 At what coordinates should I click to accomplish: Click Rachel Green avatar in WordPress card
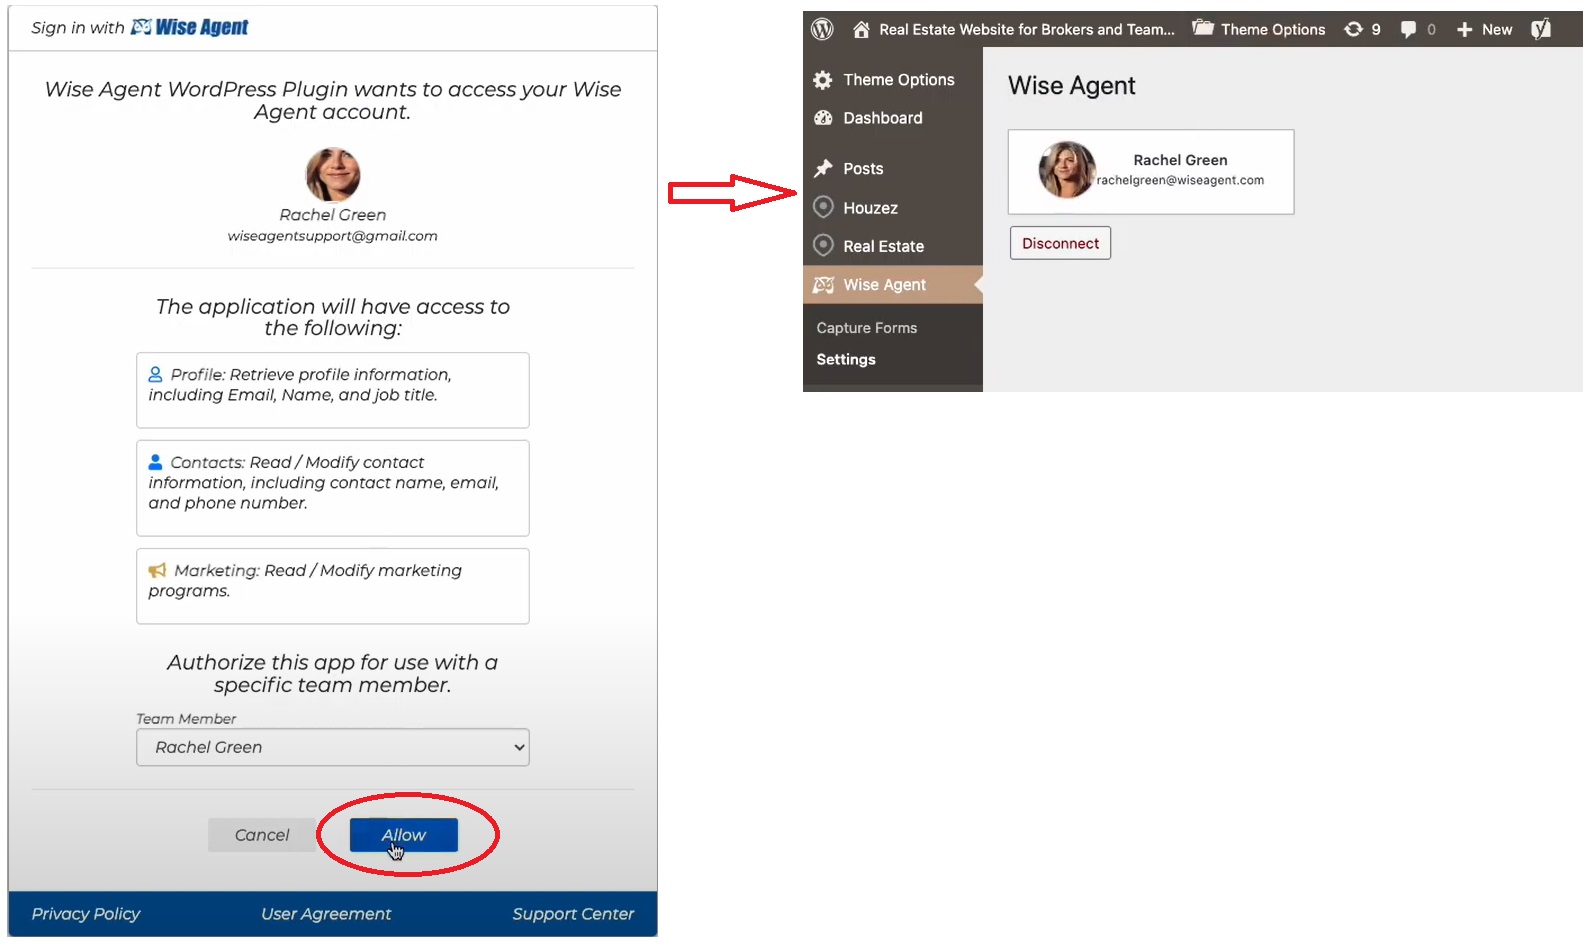pos(1067,170)
